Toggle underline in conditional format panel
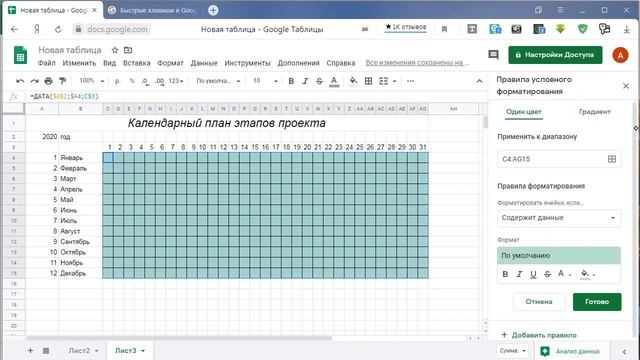The image size is (640, 360). point(533,274)
